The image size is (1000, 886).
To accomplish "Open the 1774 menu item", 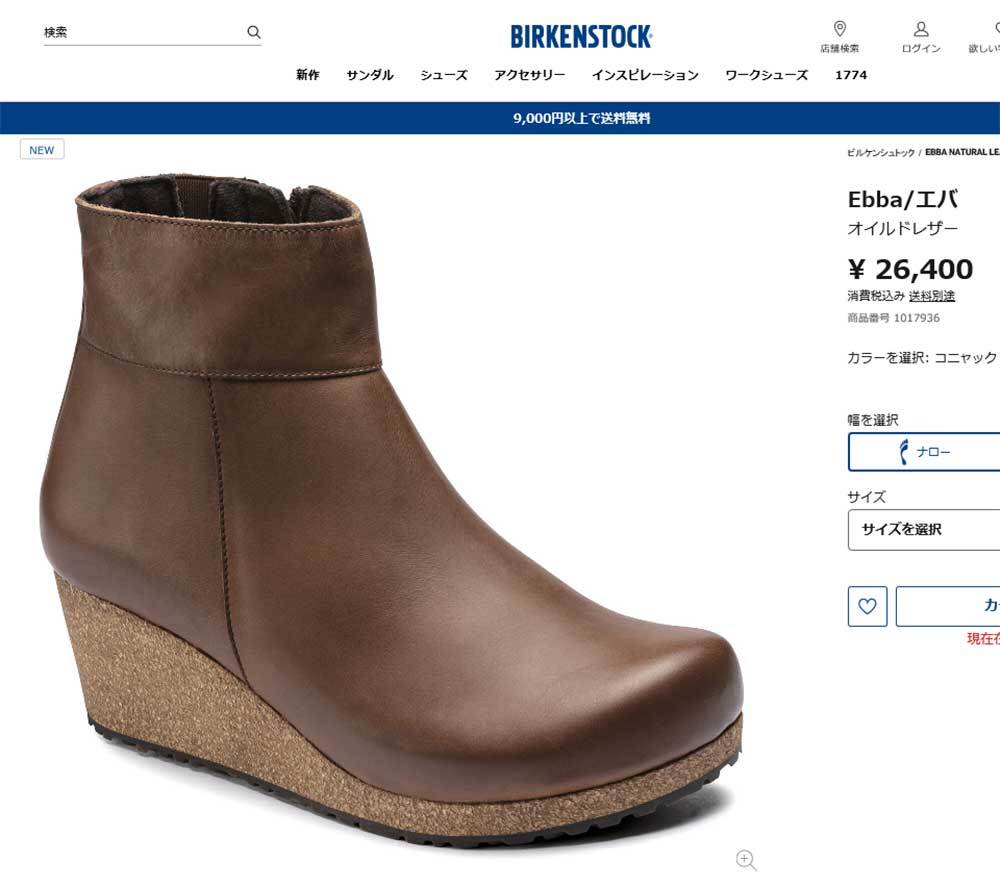I will click(851, 75).
